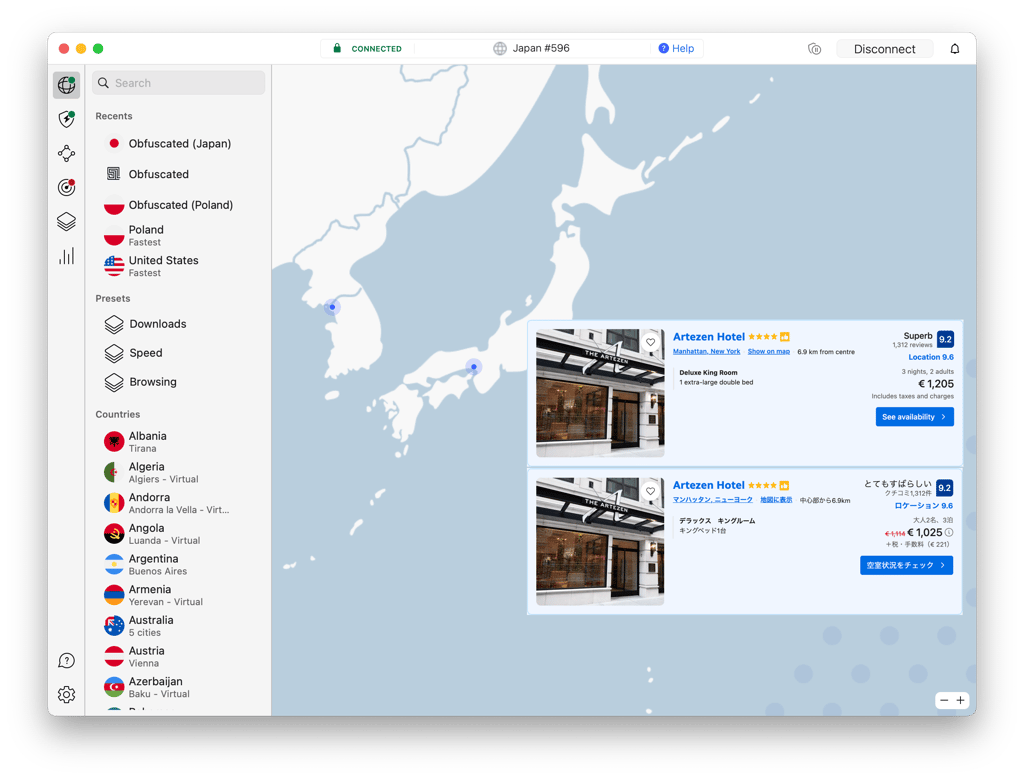
Task: Click the Countries section header
Action: (118, 415)
